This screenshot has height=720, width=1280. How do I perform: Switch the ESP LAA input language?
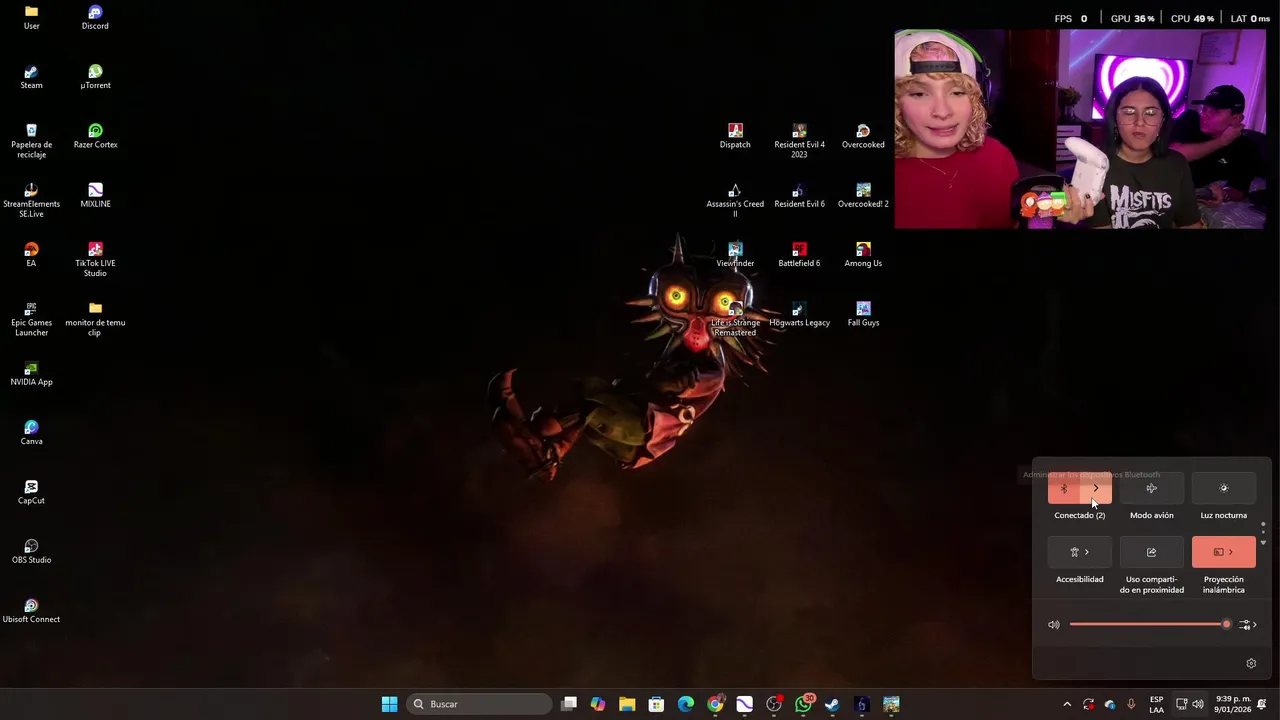(x=1156, y=704)
